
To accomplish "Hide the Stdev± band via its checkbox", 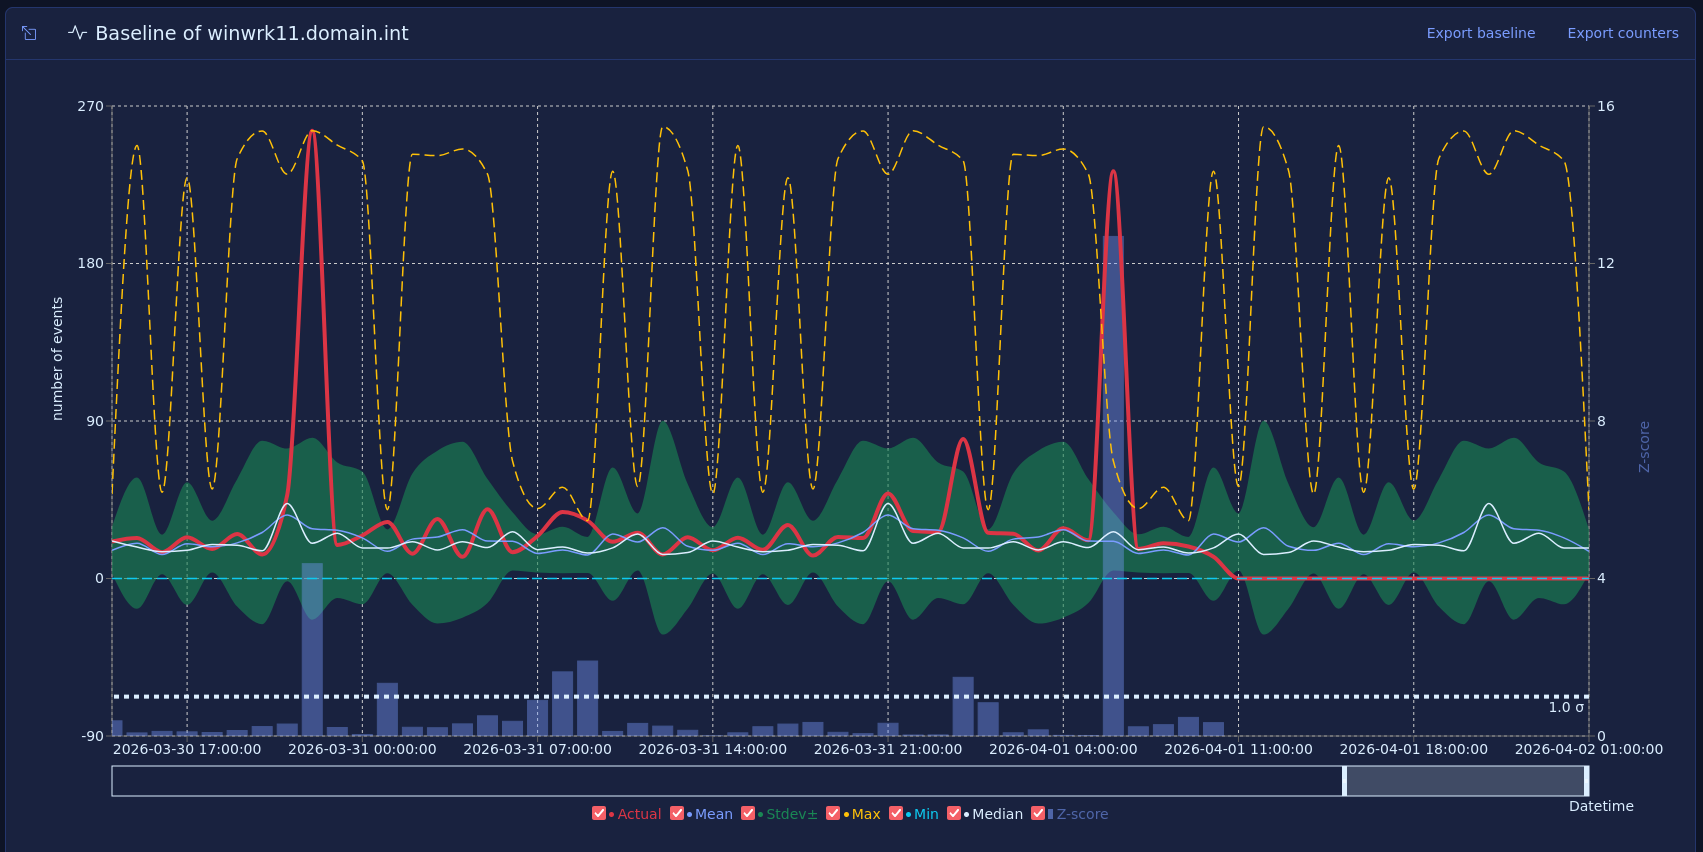I will point(748,814).
